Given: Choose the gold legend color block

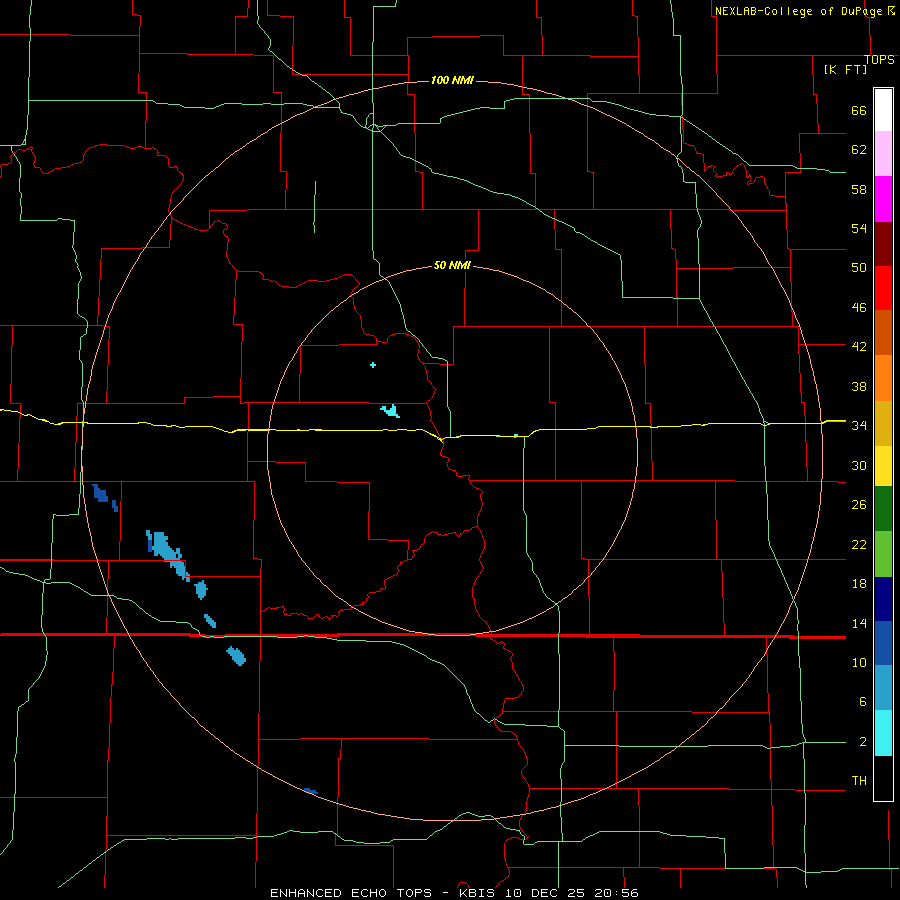Looking at the screenshot, I should (x=883, y=423).
